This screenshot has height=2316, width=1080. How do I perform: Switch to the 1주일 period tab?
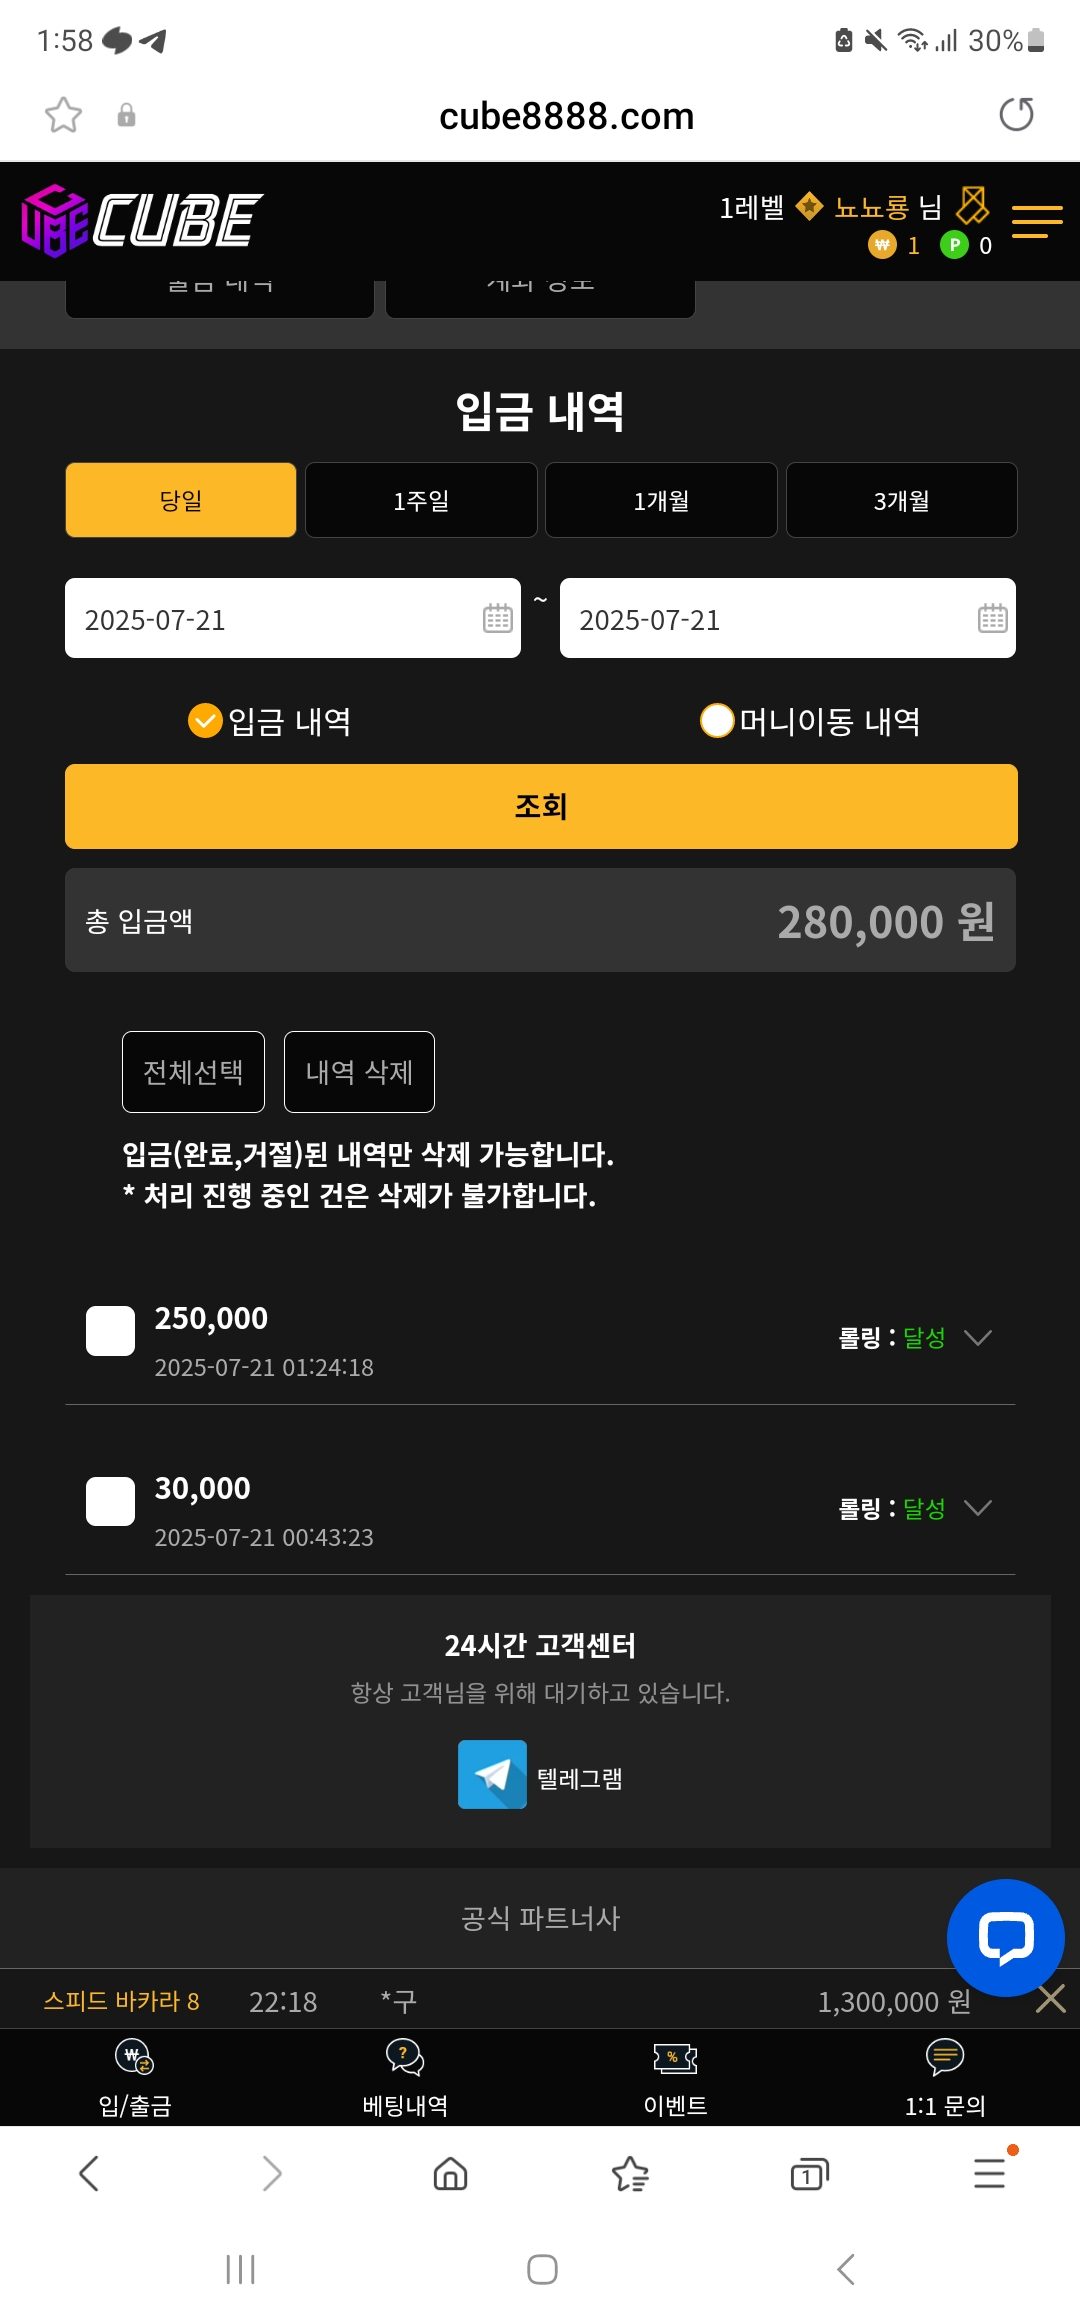pyautogui.click(x=421, y=500)
